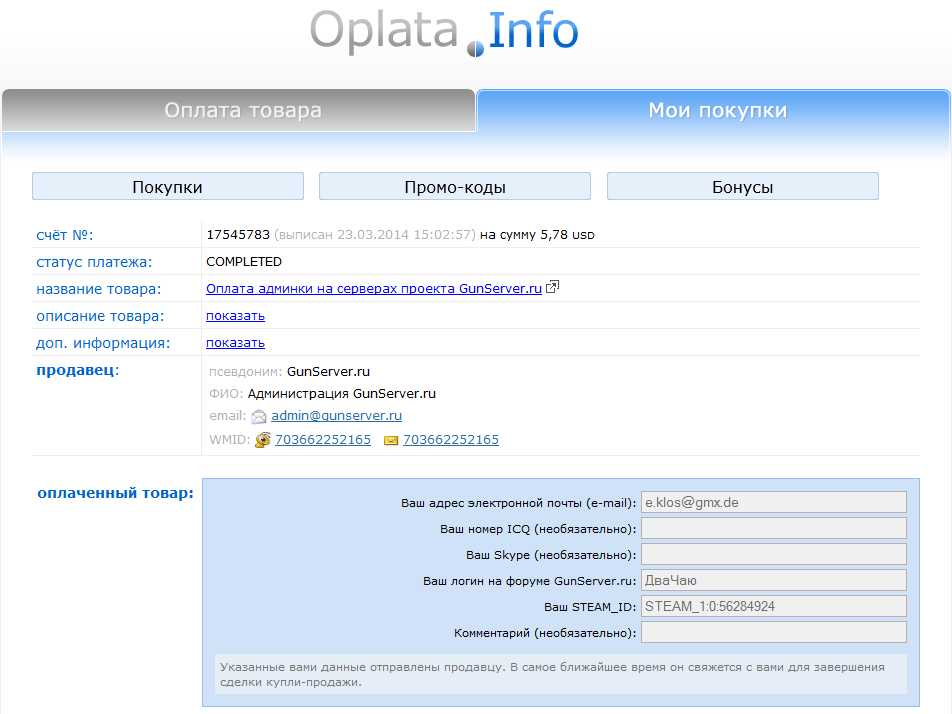The width and height of the screenshot is (952, 714).
Task: Switch to the Оплата товара tab
Action: pos(243,110)
